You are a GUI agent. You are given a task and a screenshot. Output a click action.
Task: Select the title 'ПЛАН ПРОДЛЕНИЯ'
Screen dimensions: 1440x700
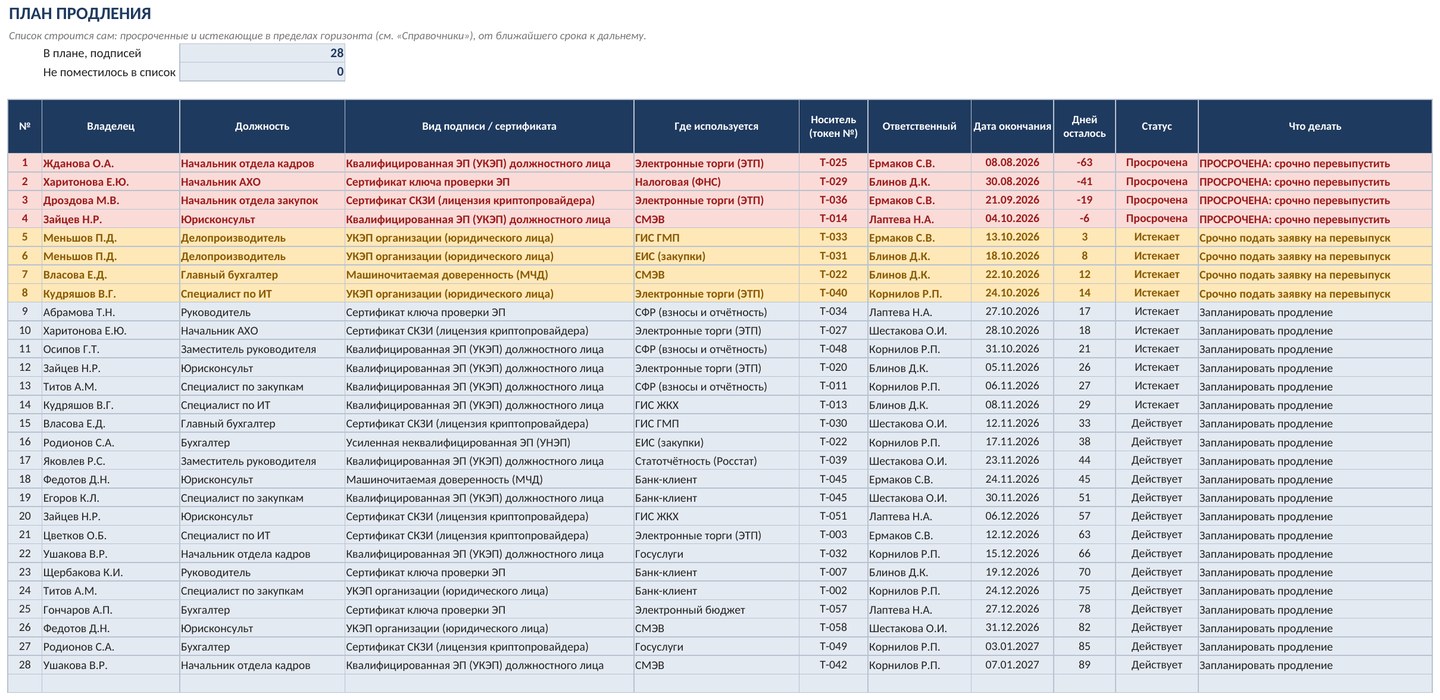(80, 14)
